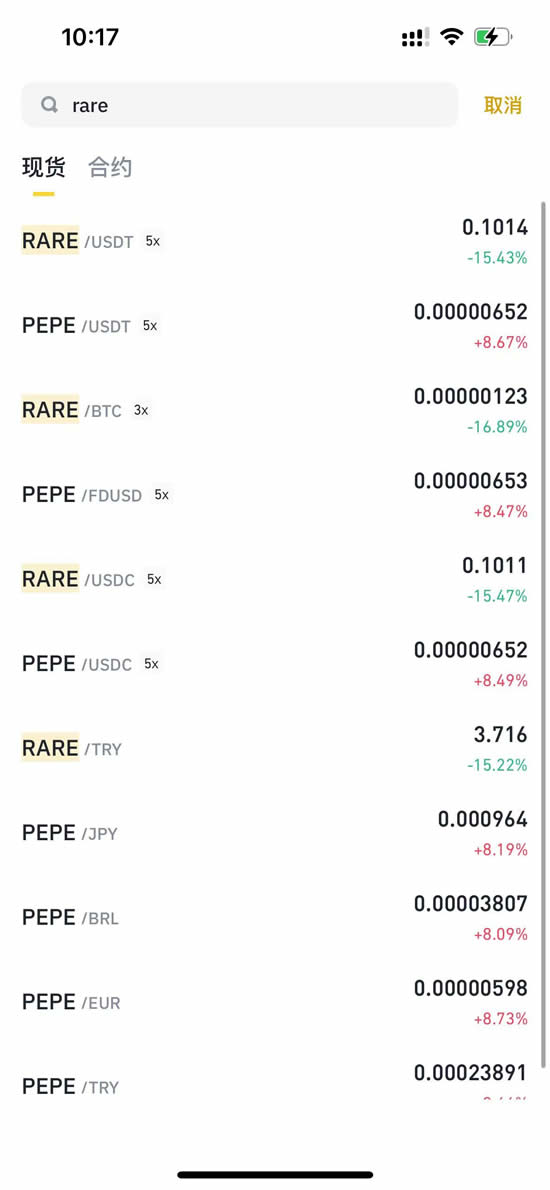
Task: Tap the 5x badge on PEPE/FDUSD
Action: (x=162, y=495)
